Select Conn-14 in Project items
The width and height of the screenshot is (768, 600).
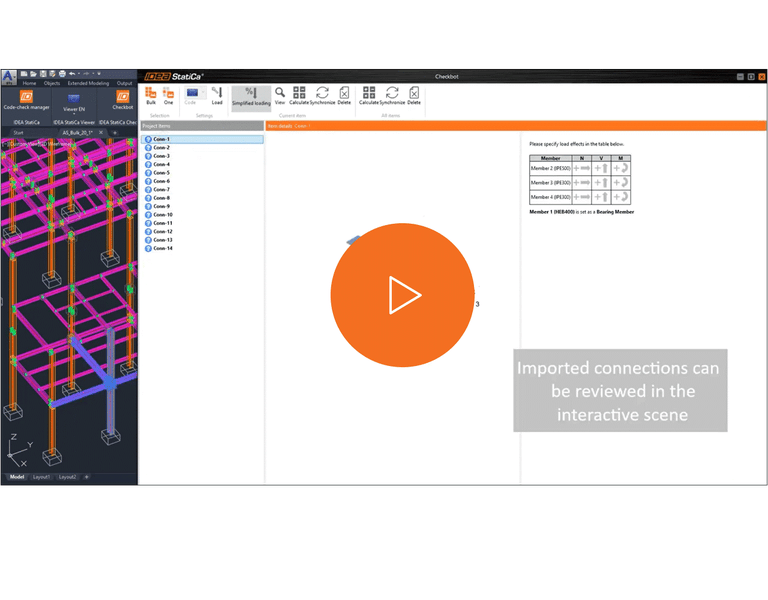coord(159,248)
